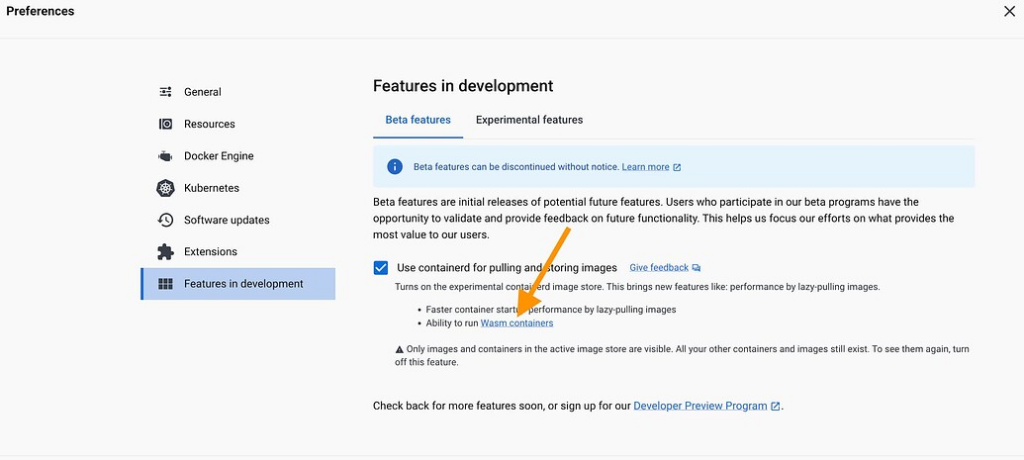Click the Kubernetes wheel icon
The height and width of the screenshot is (460, 1024).
[x=166, y=188]
